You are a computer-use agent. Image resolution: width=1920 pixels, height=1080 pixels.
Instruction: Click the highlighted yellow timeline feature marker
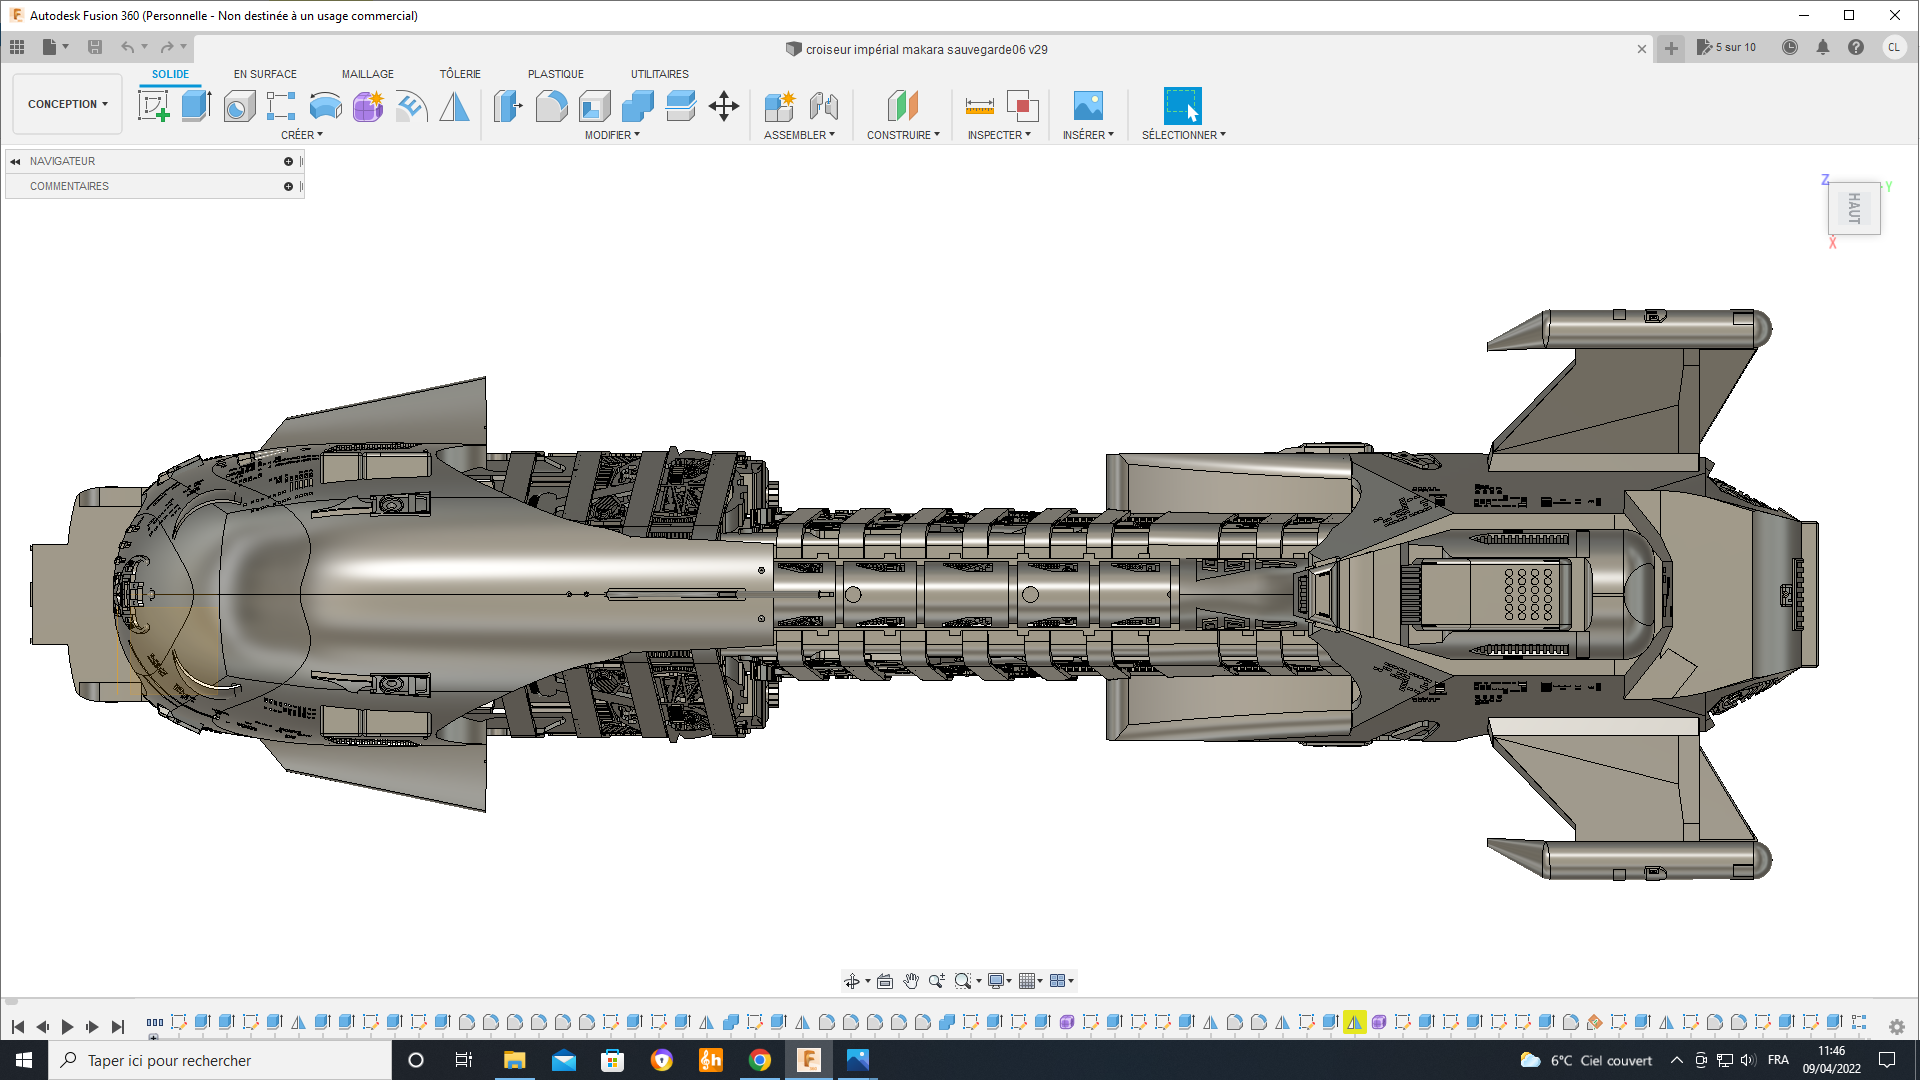point(1354,1022)
